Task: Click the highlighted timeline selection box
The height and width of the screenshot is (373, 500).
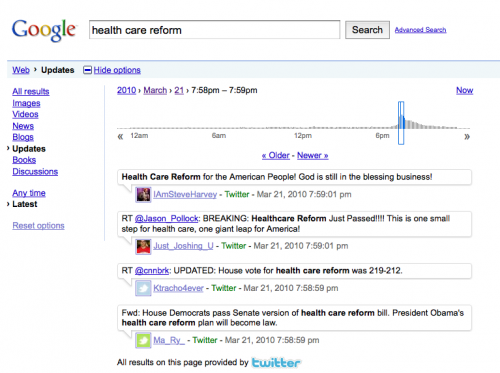Action: [401, 123]
